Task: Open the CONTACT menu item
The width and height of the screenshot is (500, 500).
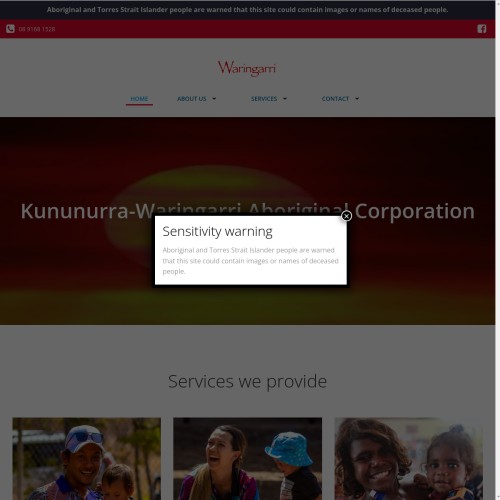Action: pyautogui.click(x=335, y=99)
